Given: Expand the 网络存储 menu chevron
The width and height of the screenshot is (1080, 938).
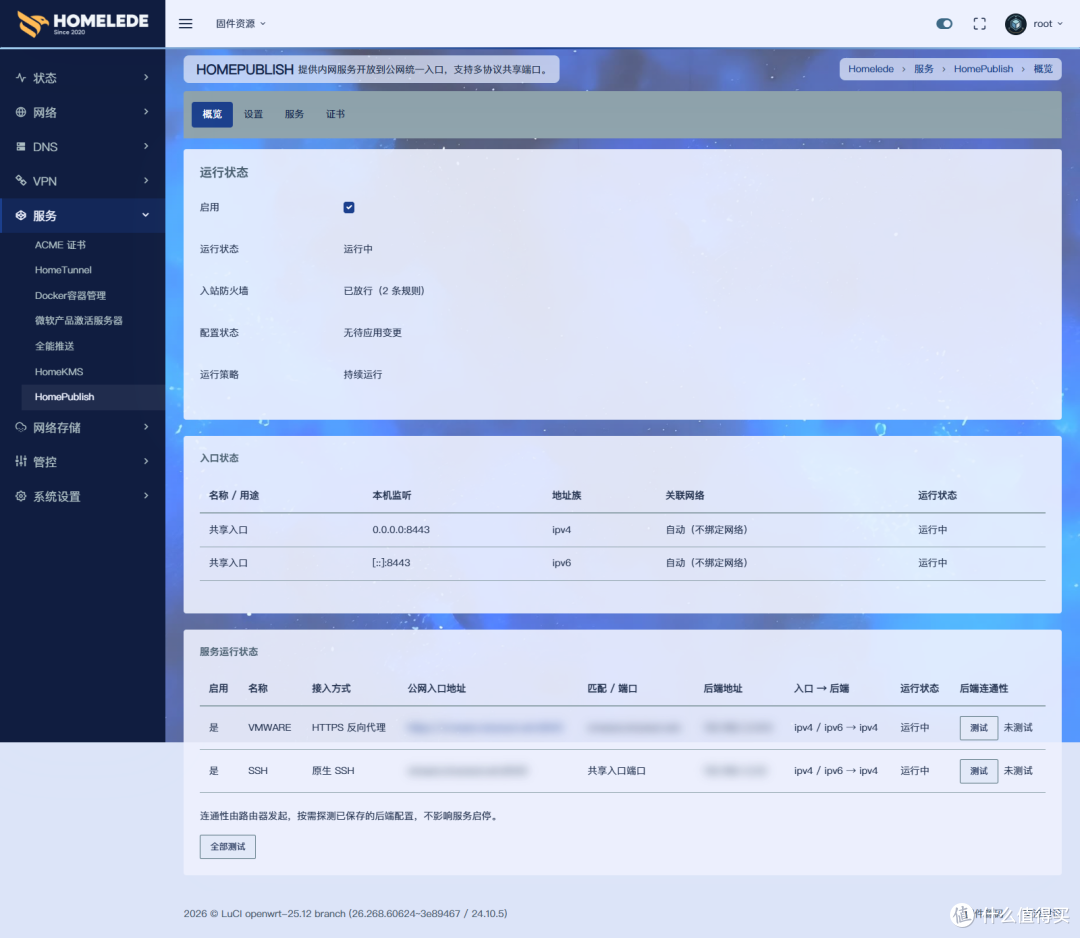Looking at the screenshot, I should click(146, 427).
